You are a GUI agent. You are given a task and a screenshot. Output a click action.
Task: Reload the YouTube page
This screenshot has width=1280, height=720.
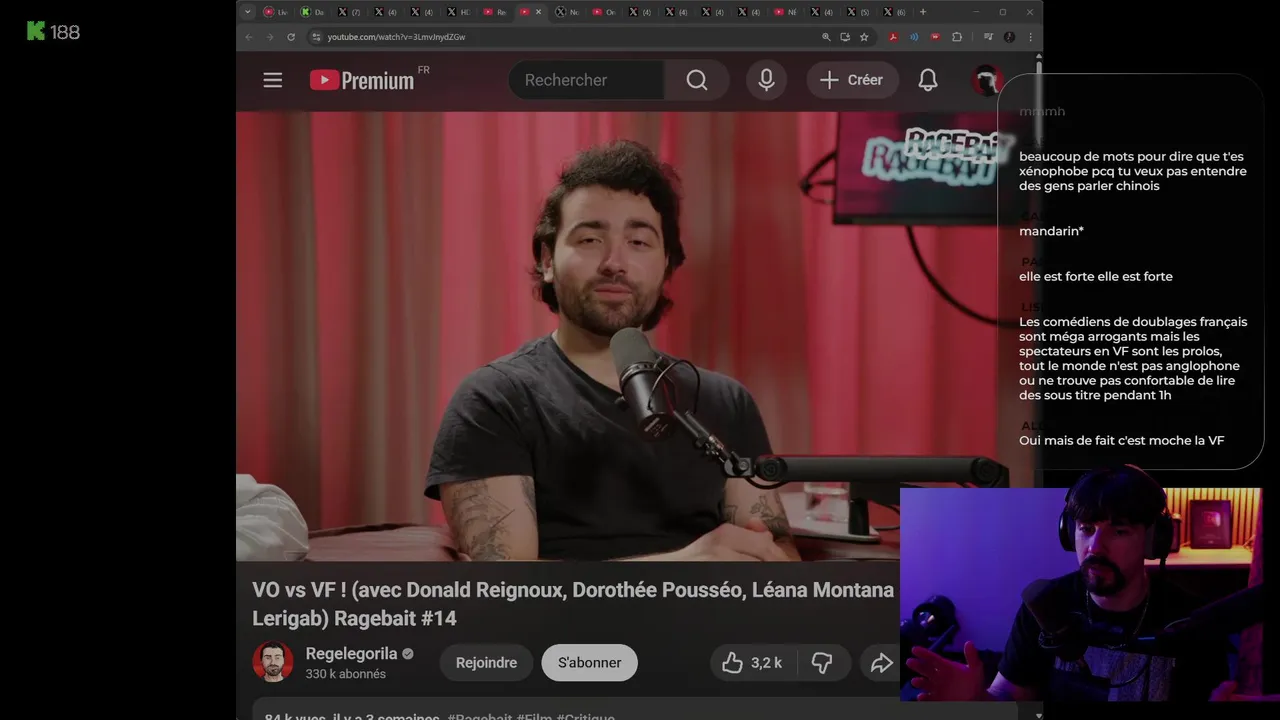tap(291, 37)
